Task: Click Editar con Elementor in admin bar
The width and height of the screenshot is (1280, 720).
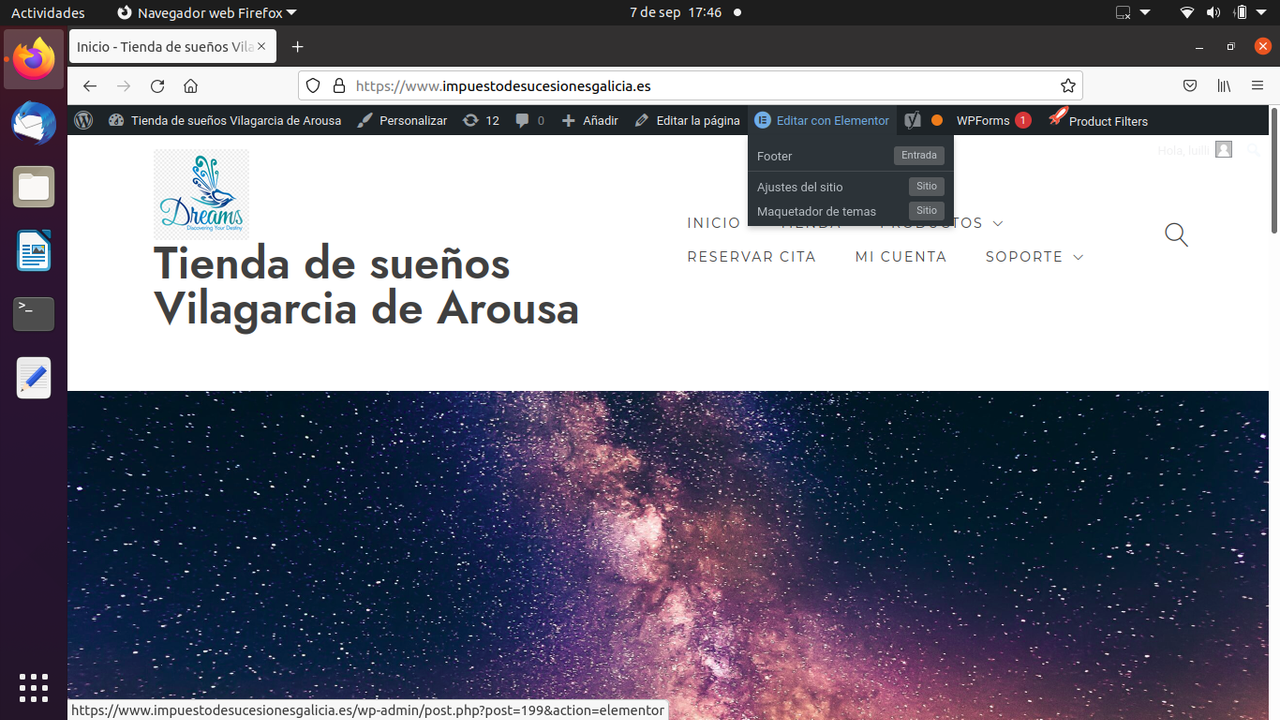Action: [822, 120]
